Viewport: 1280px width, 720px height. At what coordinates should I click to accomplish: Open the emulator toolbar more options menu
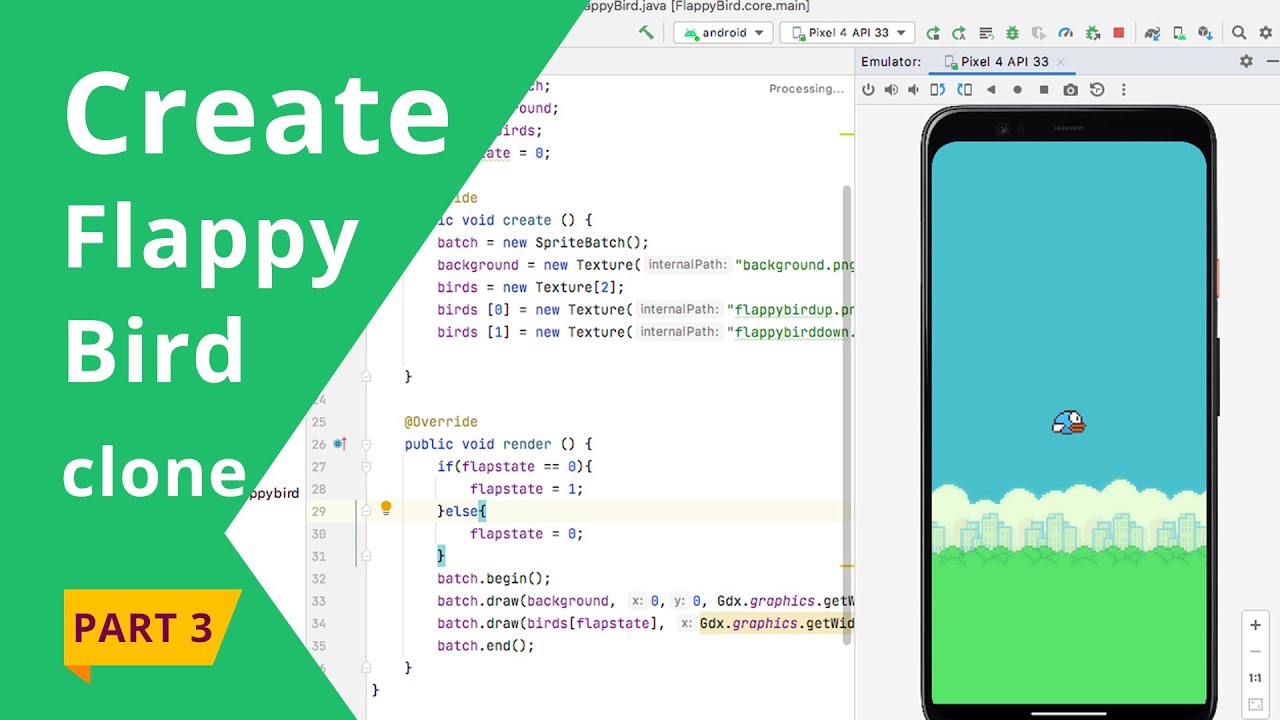(1123, 89)
